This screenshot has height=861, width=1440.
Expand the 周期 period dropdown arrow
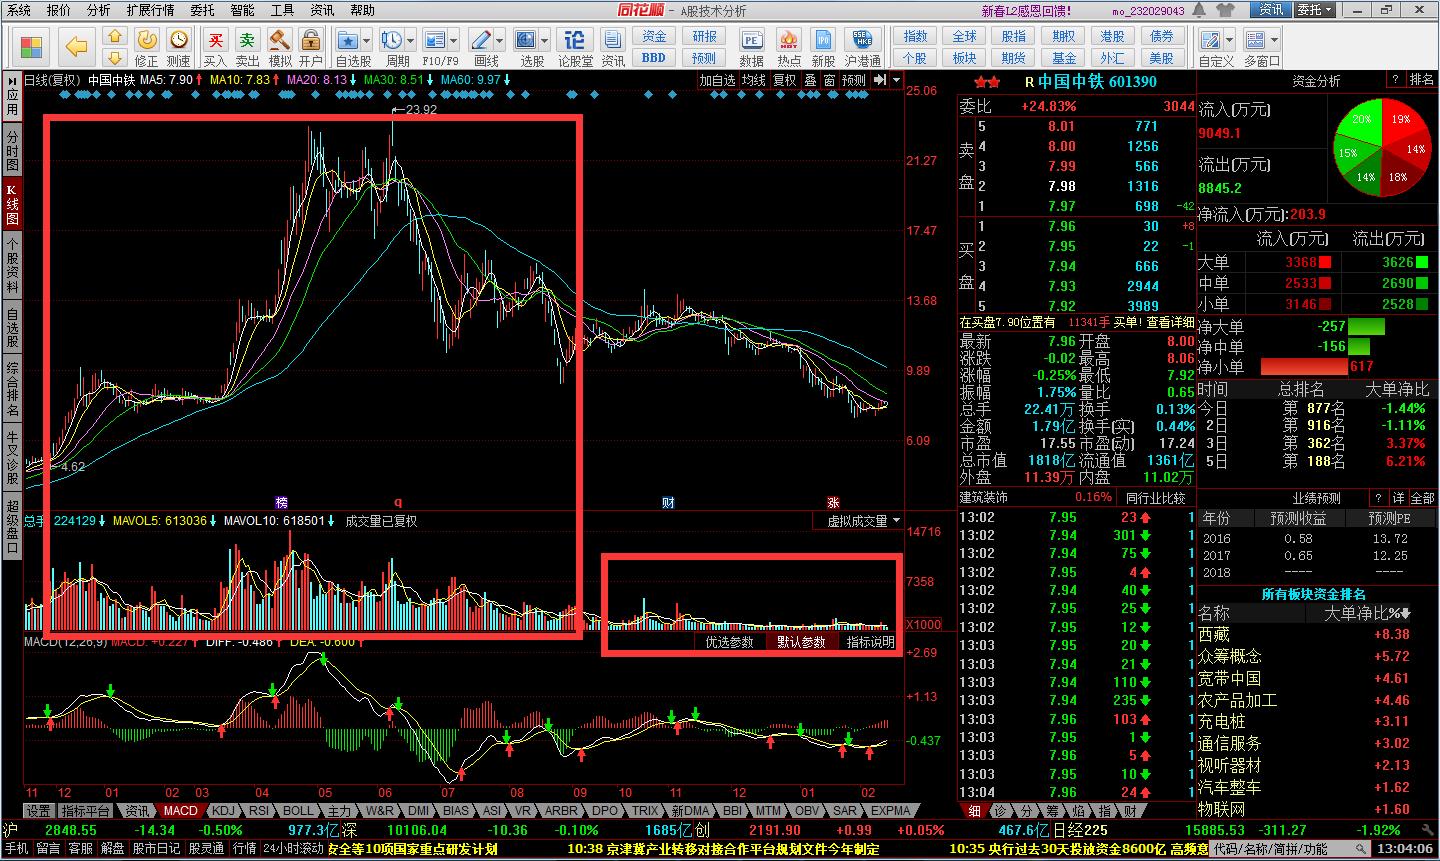point(410,41)
